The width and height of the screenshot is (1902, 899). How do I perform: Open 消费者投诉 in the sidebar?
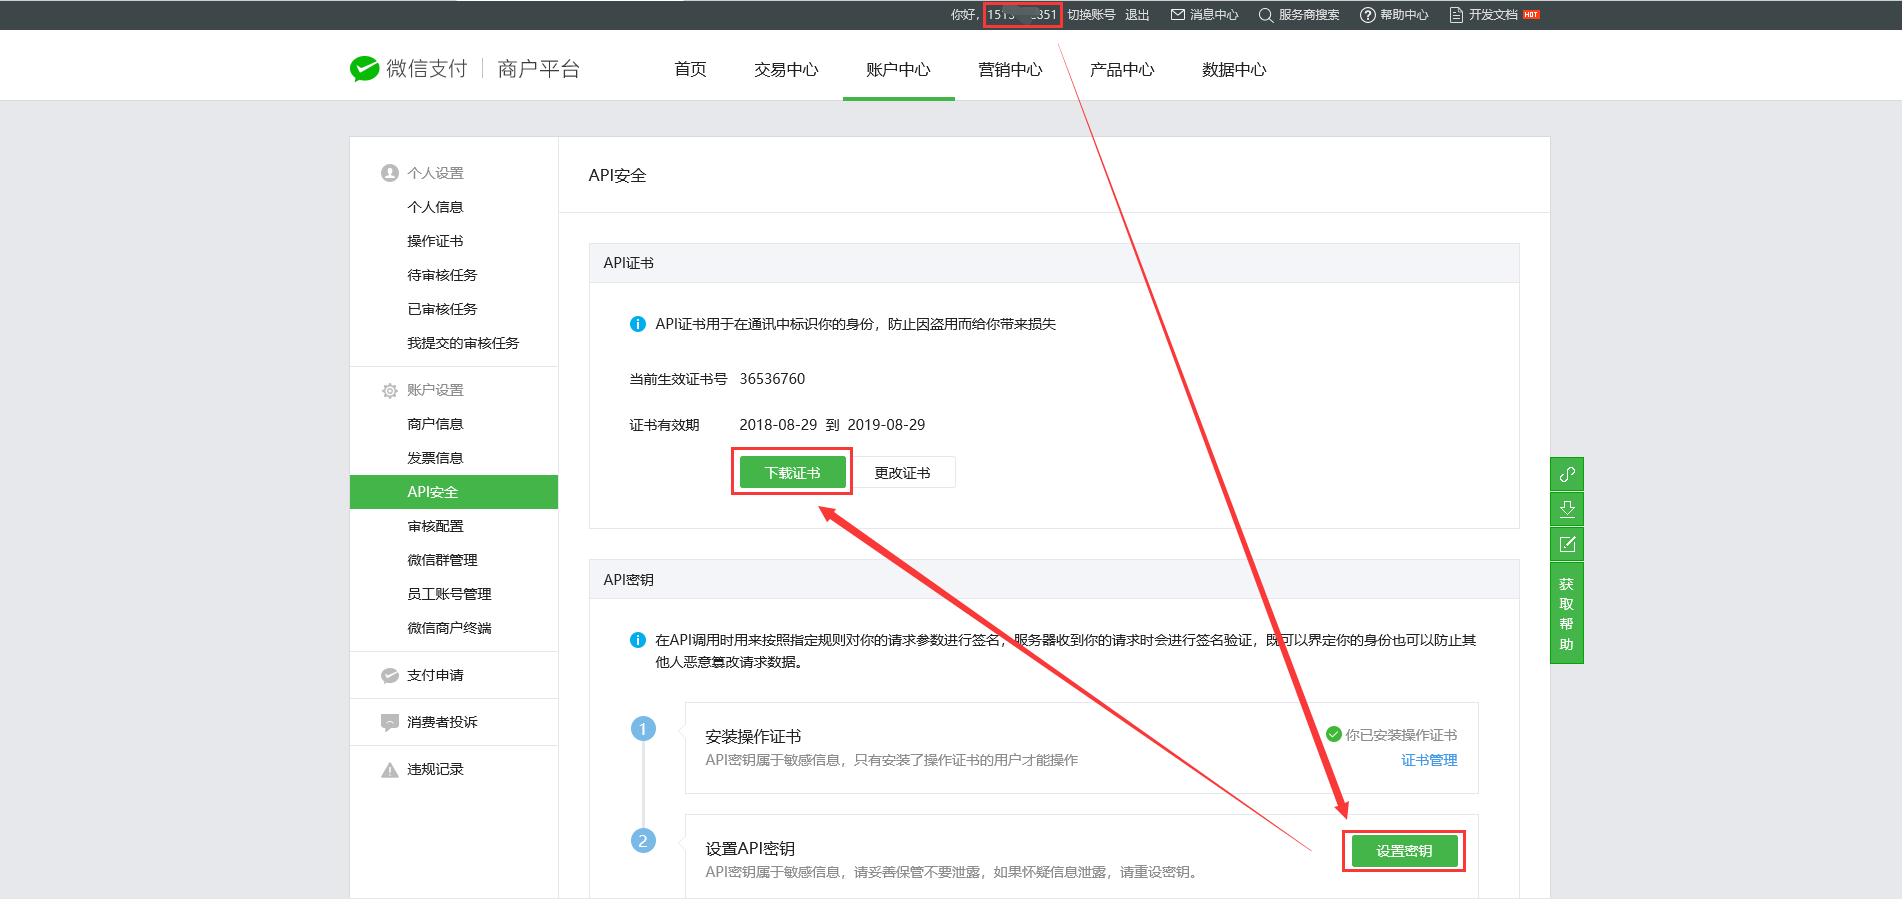[x=442, y=722]
